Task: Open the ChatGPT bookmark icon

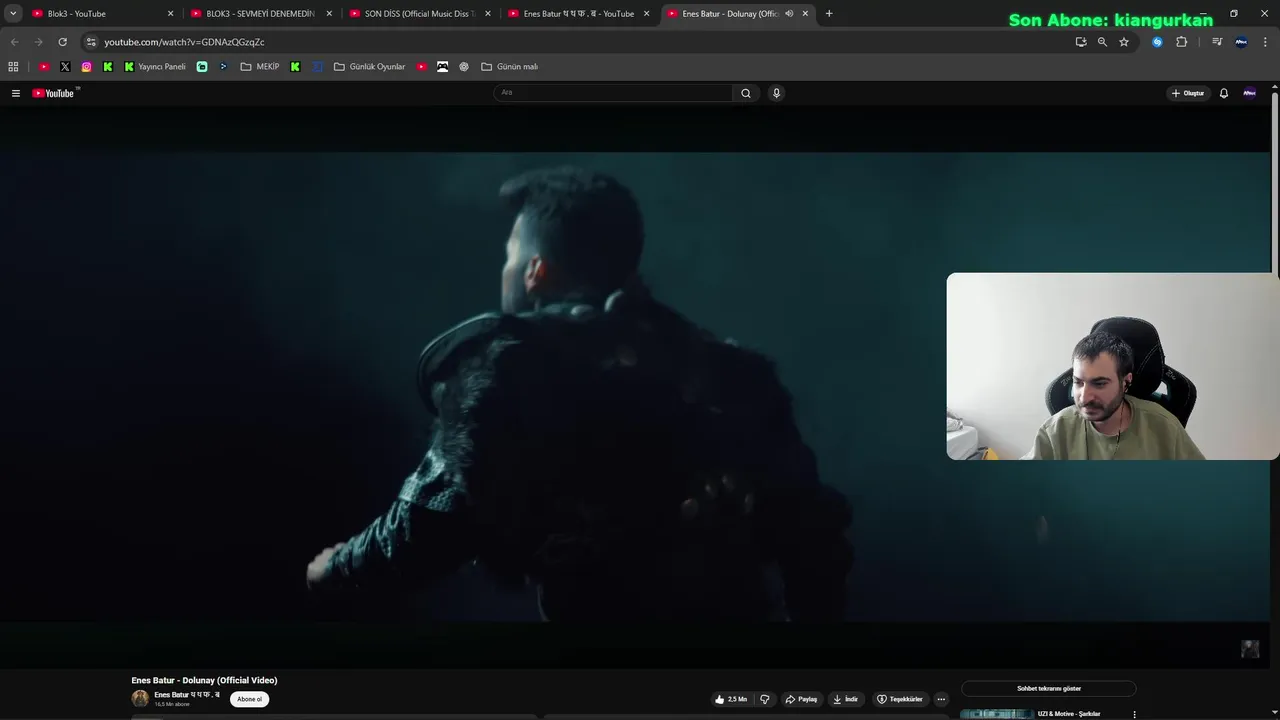Action: click(464, 67)
